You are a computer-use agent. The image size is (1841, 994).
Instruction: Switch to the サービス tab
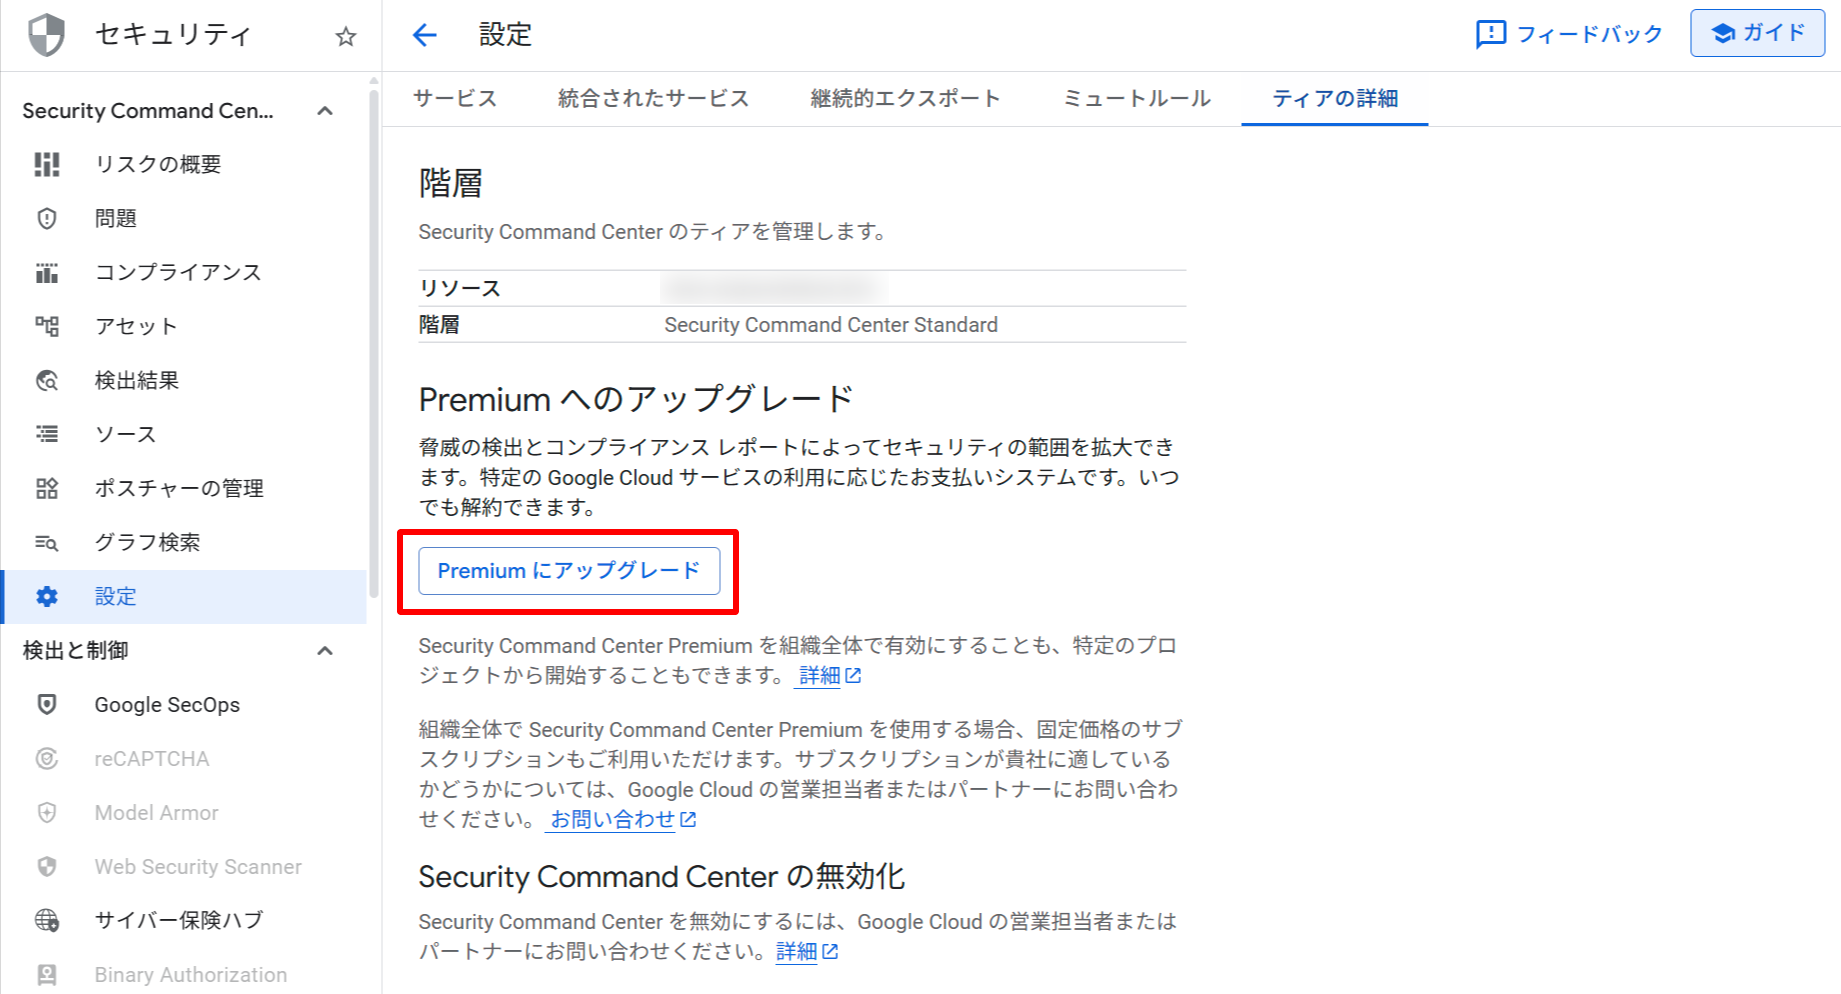point(455,98)
